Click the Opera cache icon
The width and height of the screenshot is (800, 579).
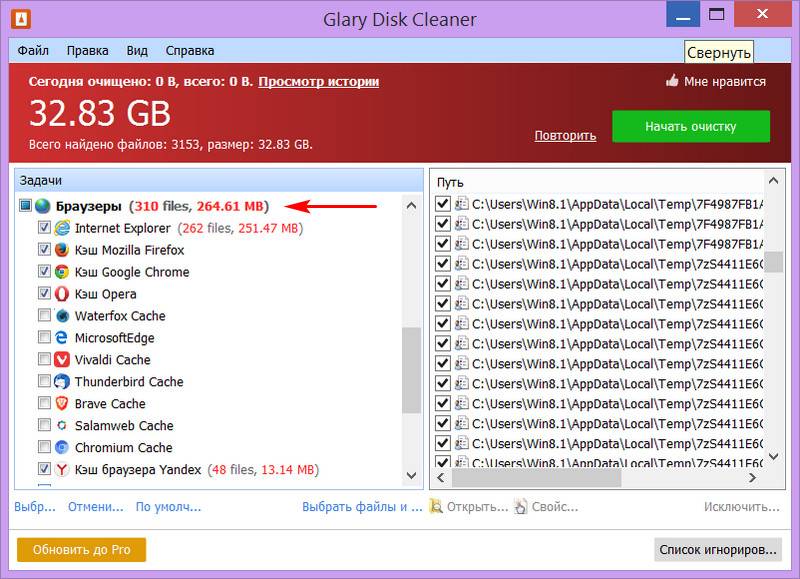(x=62, y=294)
